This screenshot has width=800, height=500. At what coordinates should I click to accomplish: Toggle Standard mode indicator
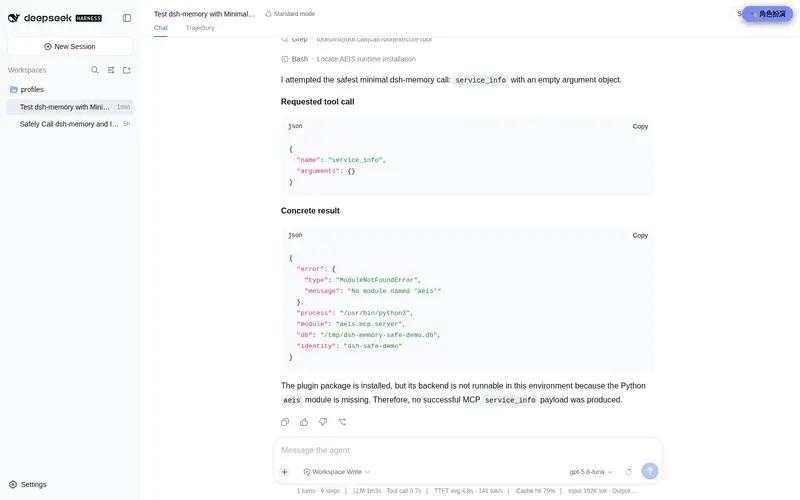tap(290, 14)
